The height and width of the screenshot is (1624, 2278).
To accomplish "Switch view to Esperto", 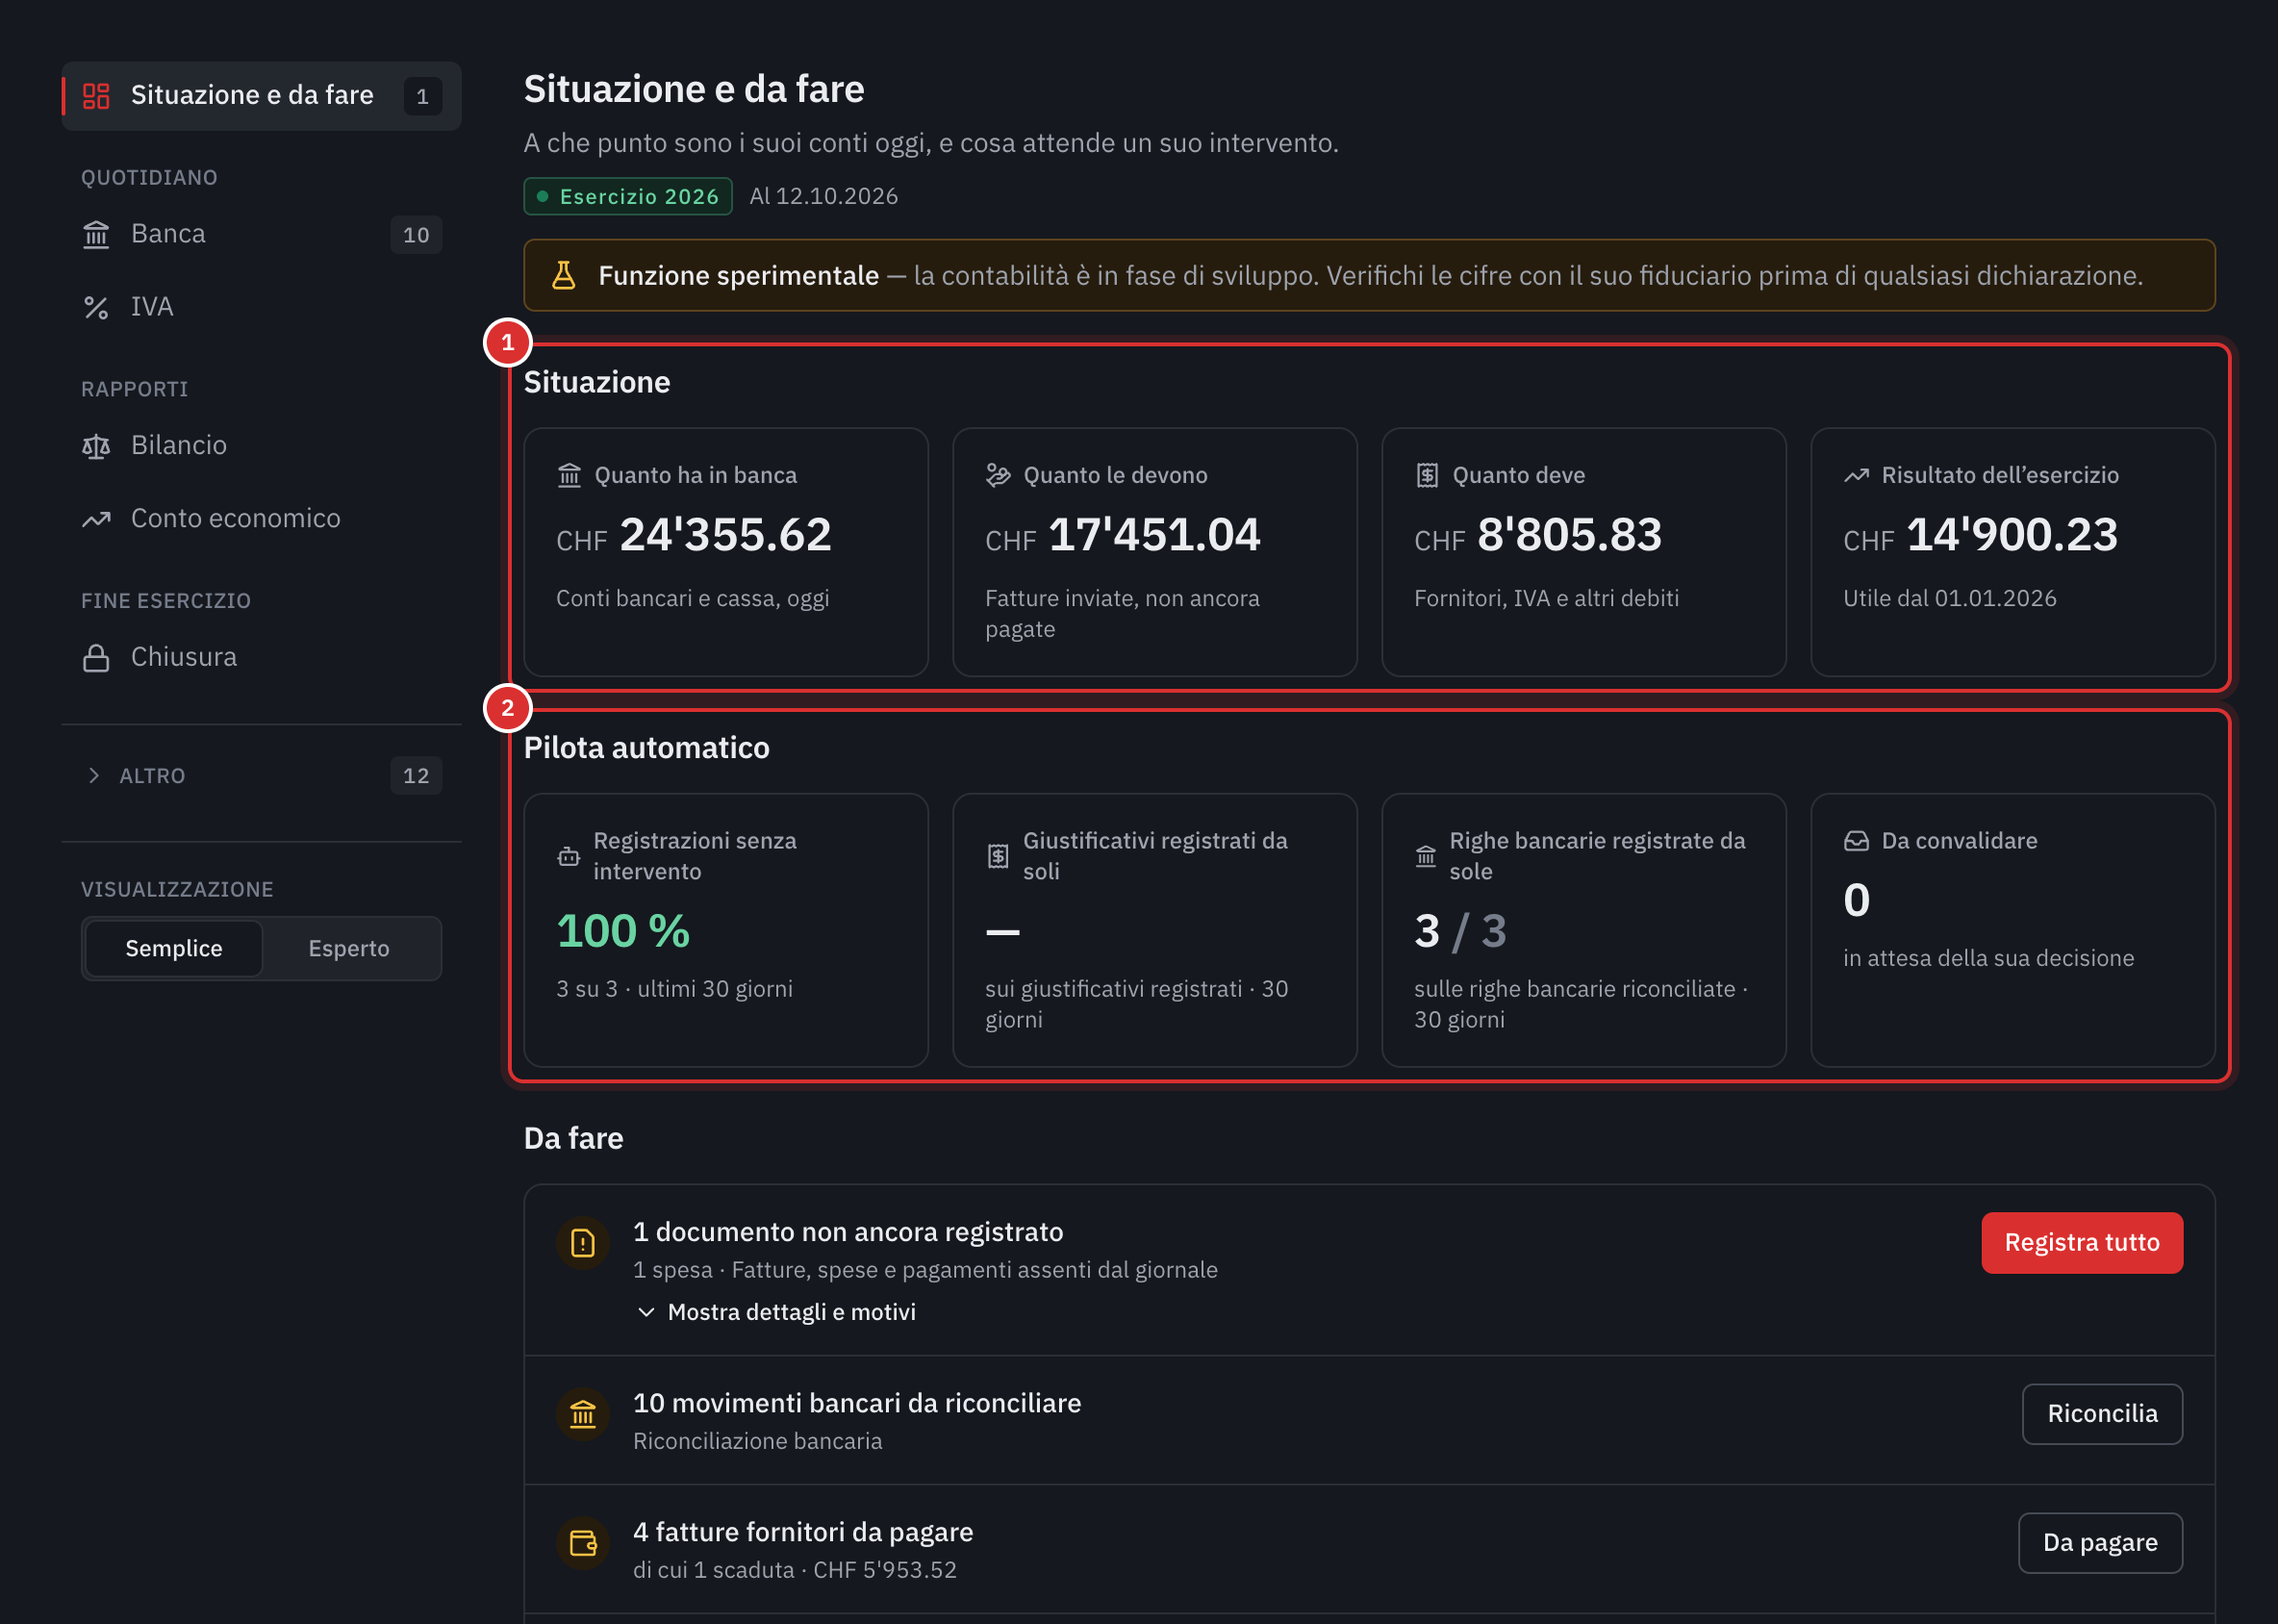I will pyautogui.click(x=349, y=948).
